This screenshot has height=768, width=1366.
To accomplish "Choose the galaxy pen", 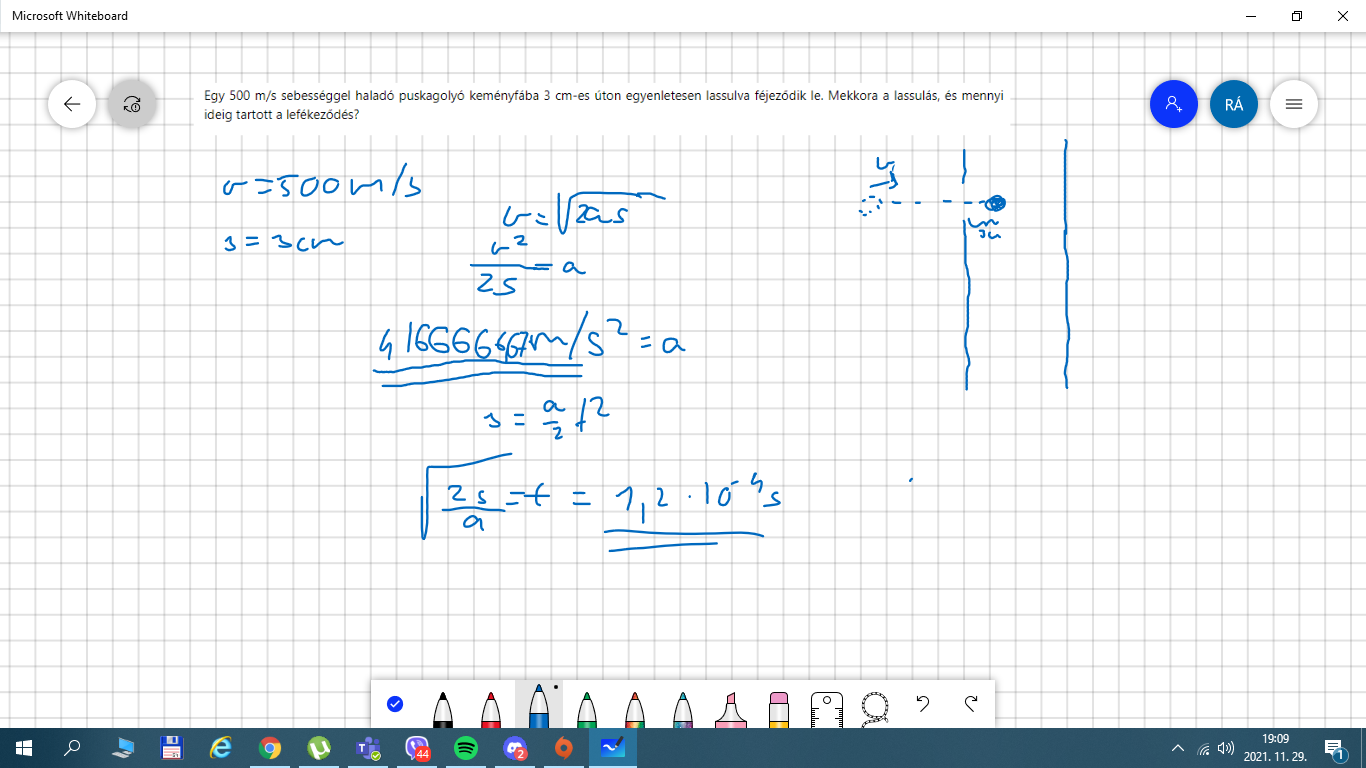I will (682, 708).
